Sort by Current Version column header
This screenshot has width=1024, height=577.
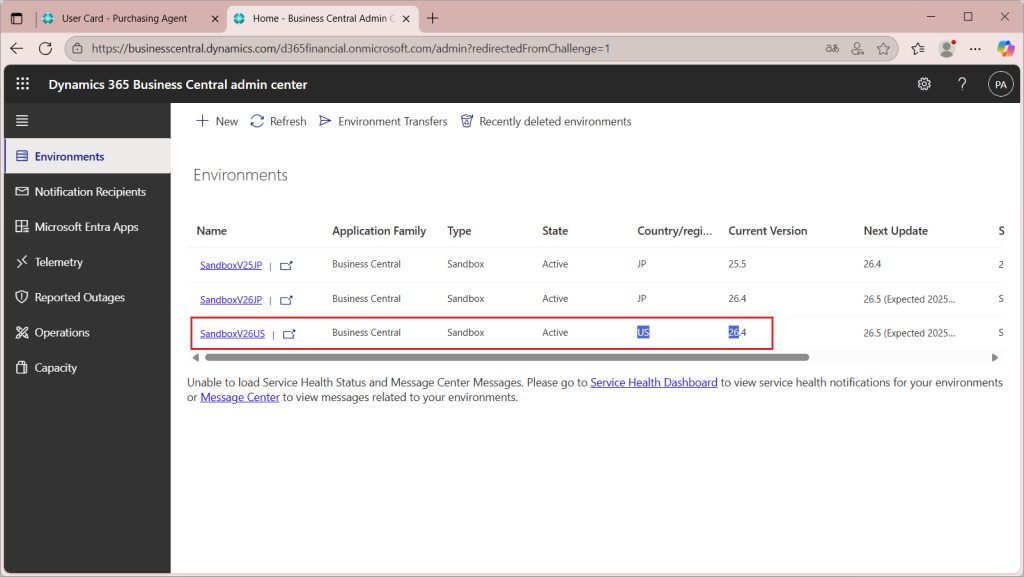(768, 231)
